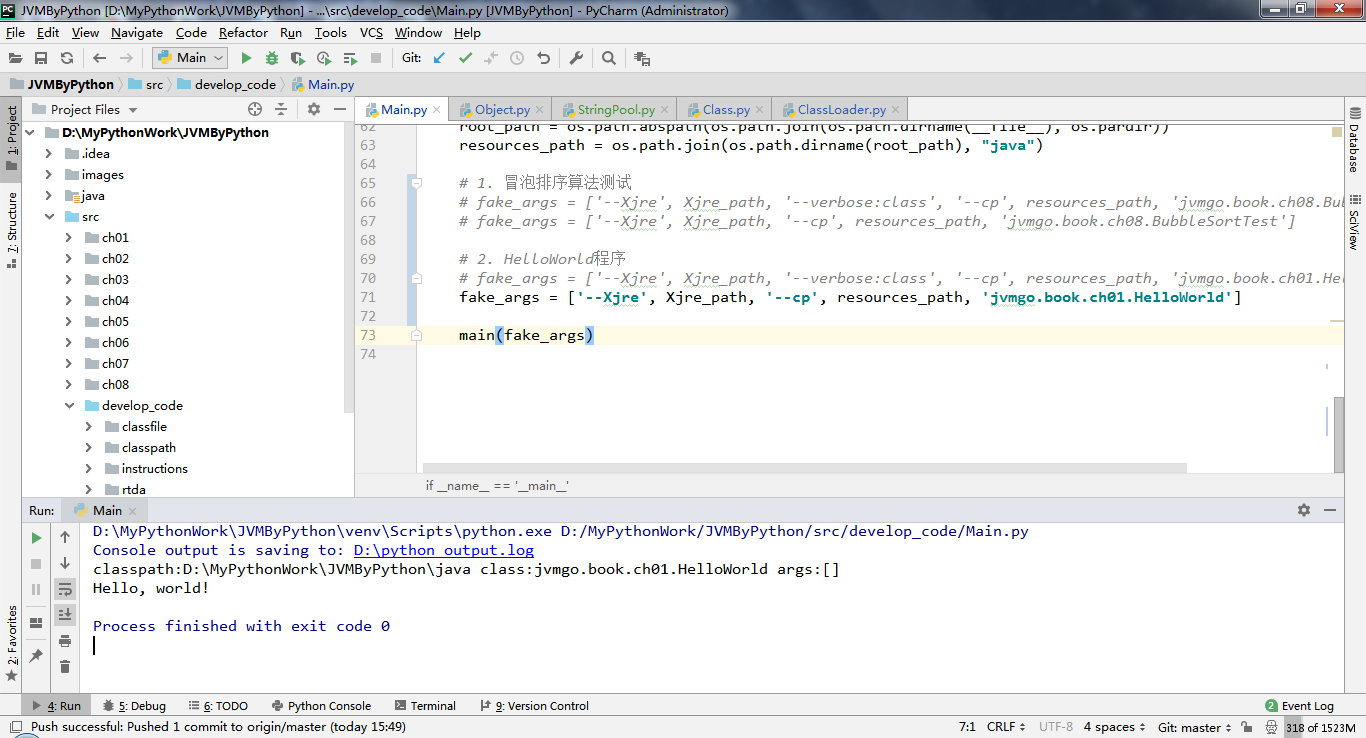Collapse the develop_code folder
Screen dimensions: 1366x738
[x=69, y=406]
